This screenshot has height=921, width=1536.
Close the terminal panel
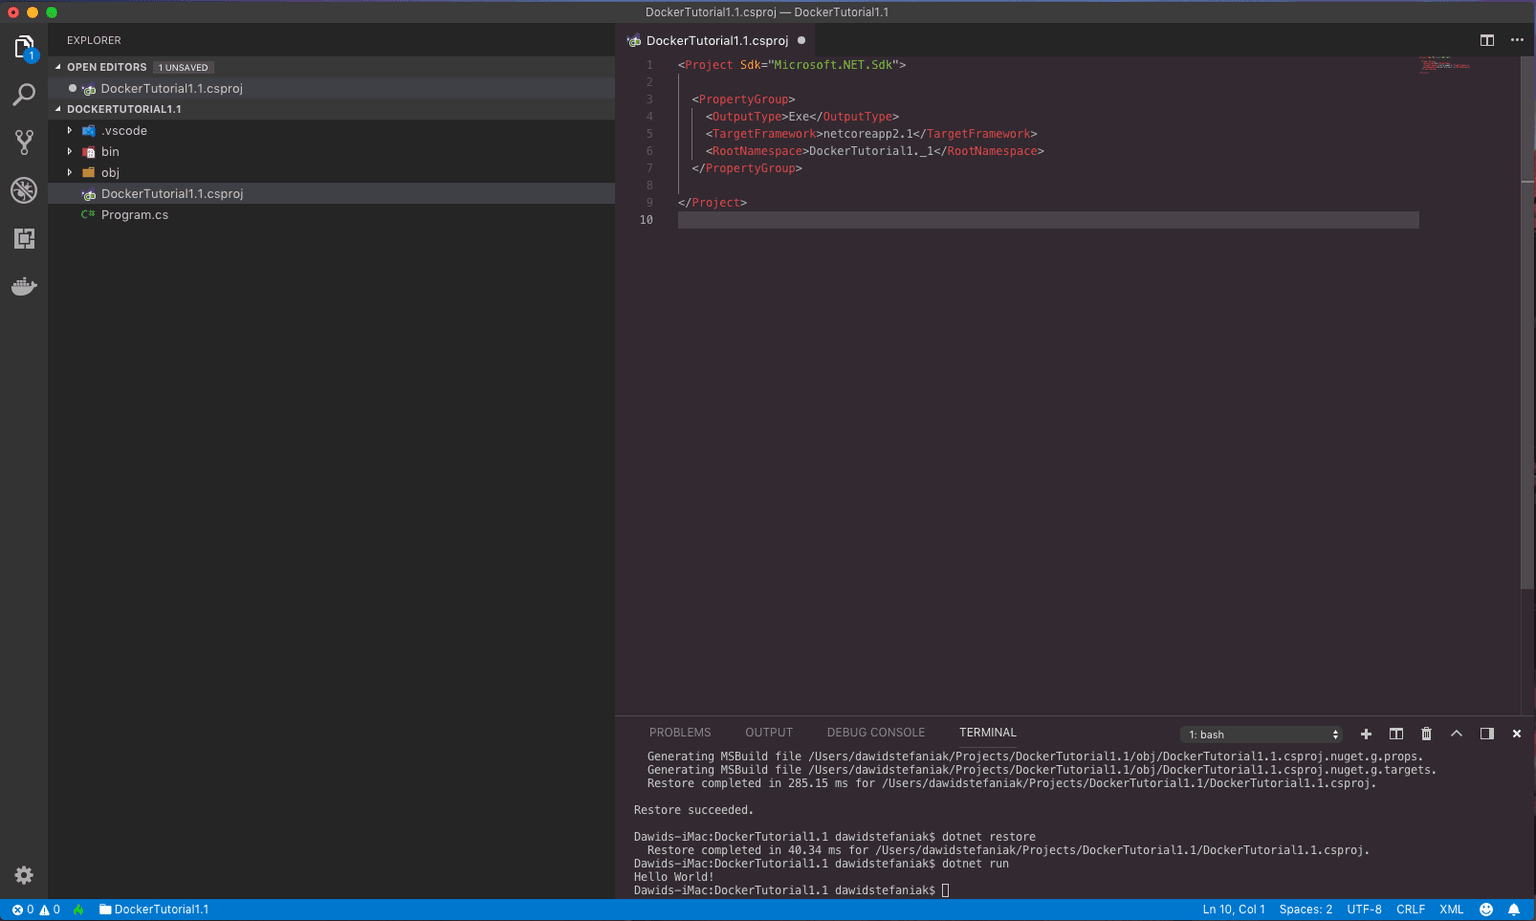[1517, 734]
